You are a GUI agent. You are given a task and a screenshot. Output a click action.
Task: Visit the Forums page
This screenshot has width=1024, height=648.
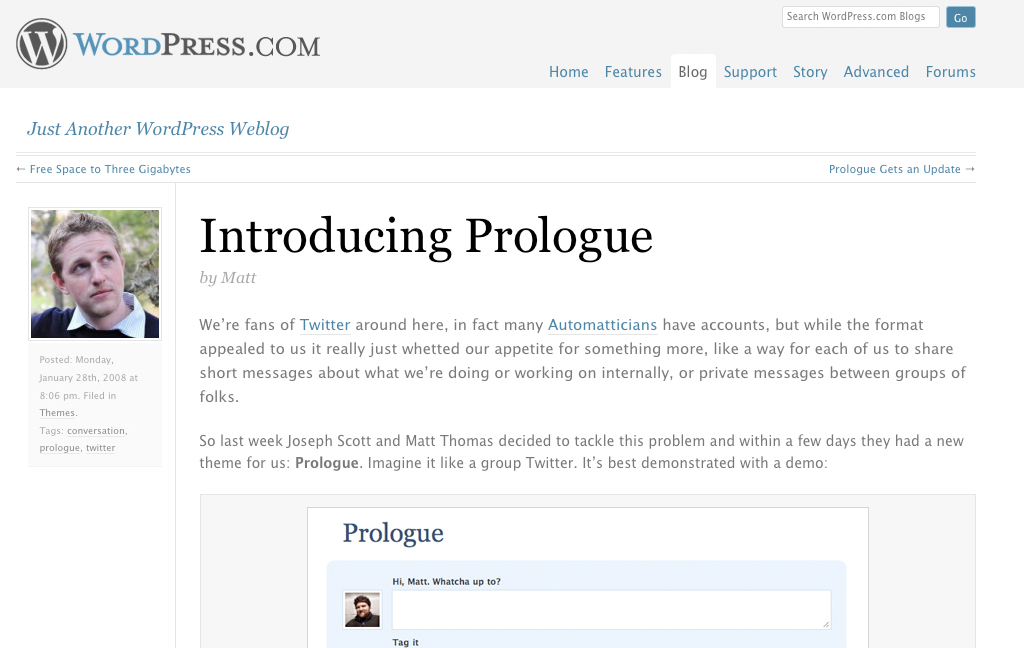(950, 72)
